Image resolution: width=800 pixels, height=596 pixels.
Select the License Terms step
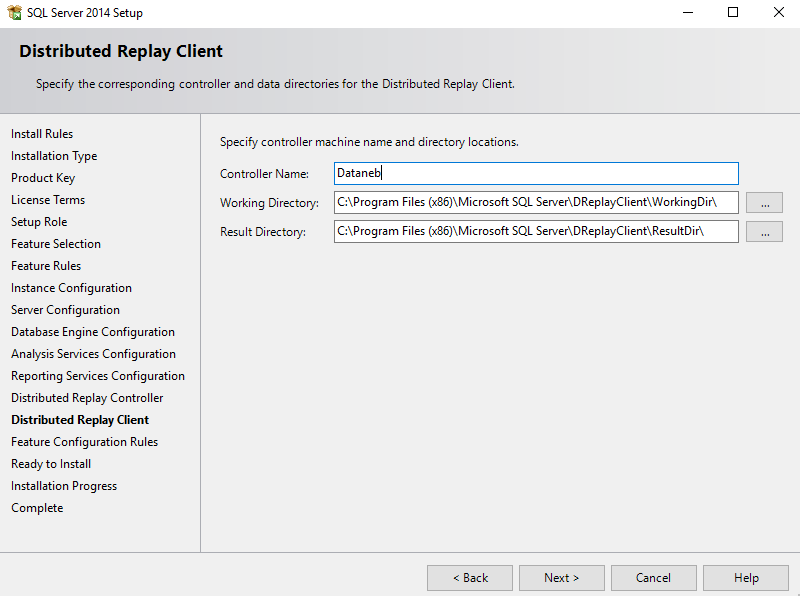(48, 200)
